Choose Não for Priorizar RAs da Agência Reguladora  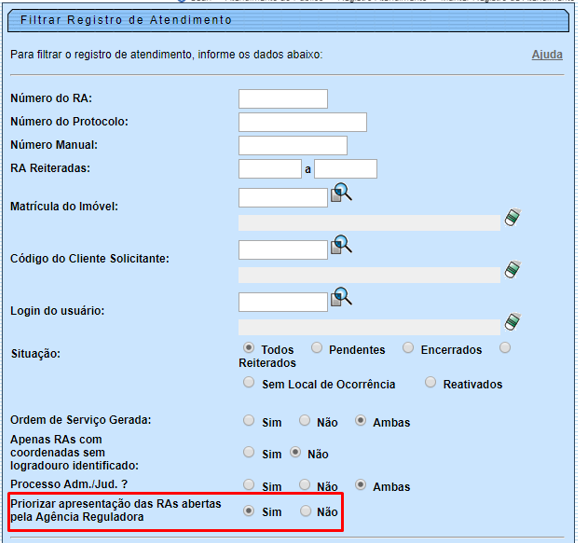point(306,511)
